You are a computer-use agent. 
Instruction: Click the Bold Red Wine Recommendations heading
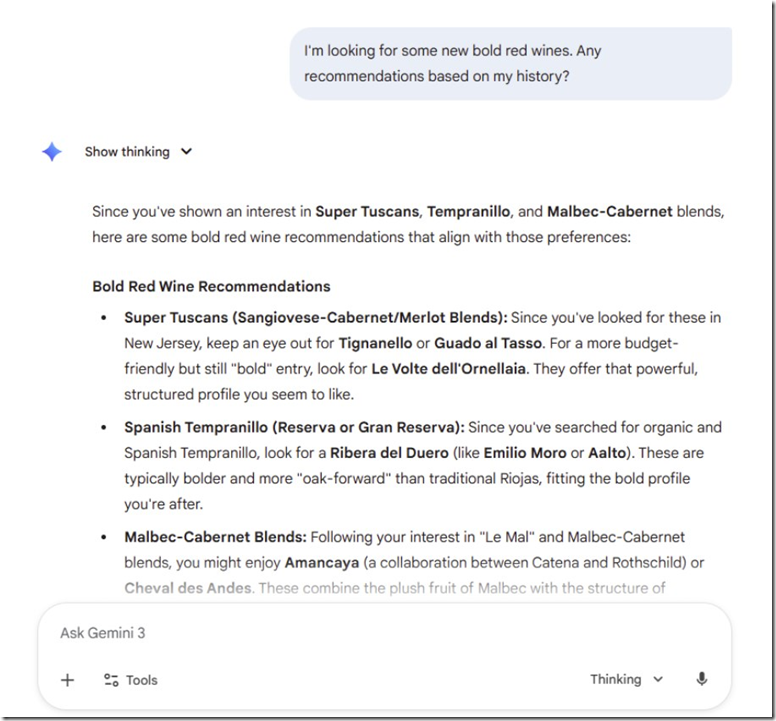pyautogui.click(x=211, y=286)
